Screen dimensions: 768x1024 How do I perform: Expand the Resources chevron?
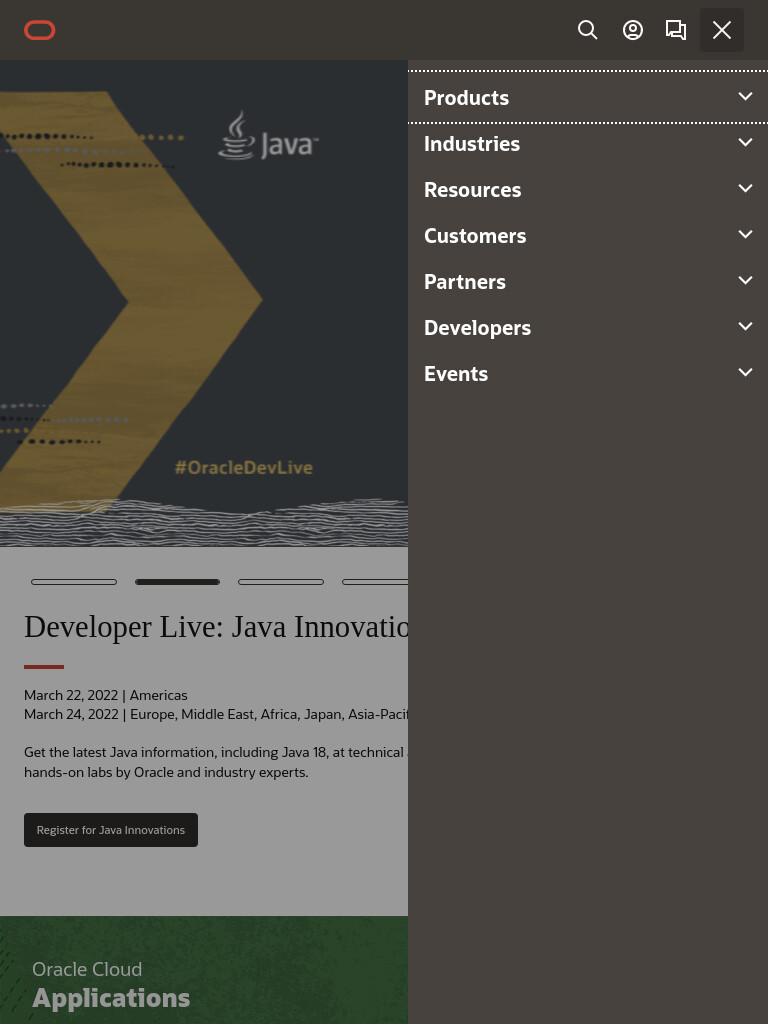[x=745, y=188]
